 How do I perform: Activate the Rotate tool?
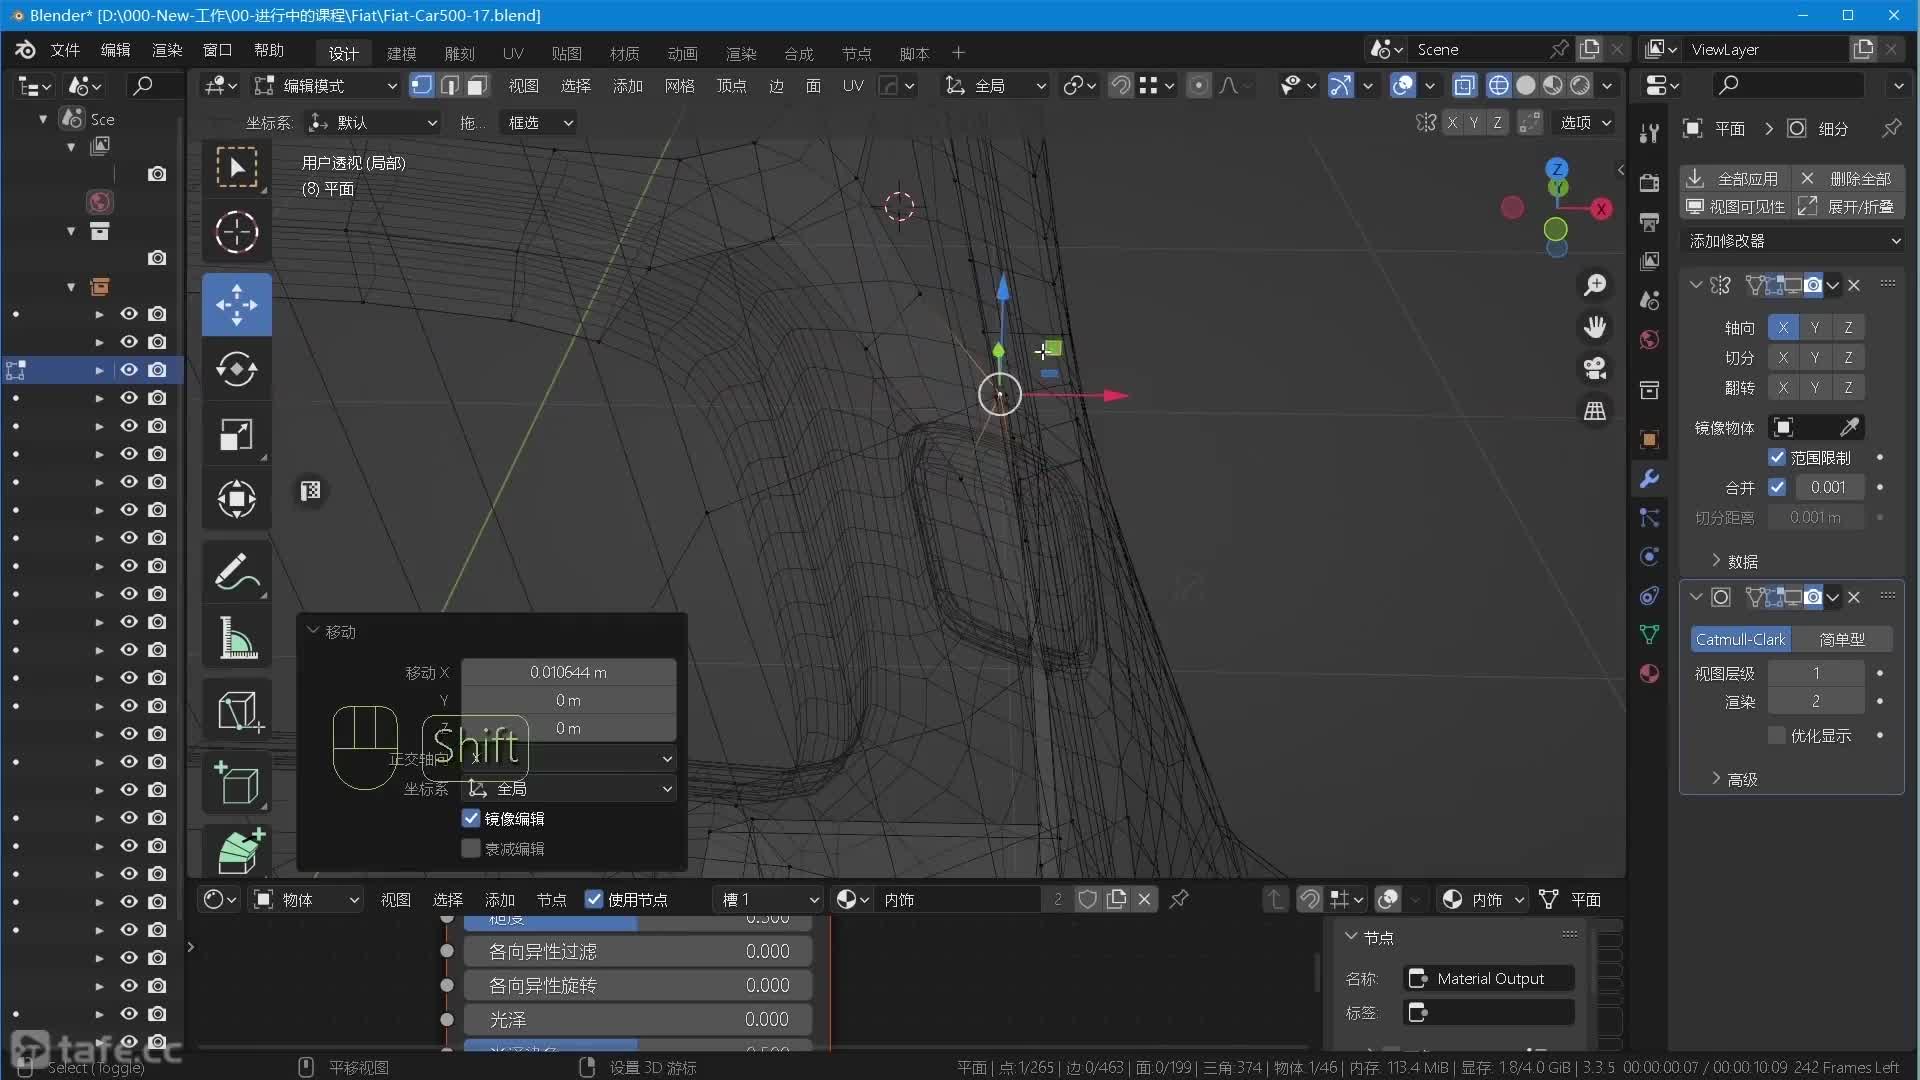click(x=237, y=368)
